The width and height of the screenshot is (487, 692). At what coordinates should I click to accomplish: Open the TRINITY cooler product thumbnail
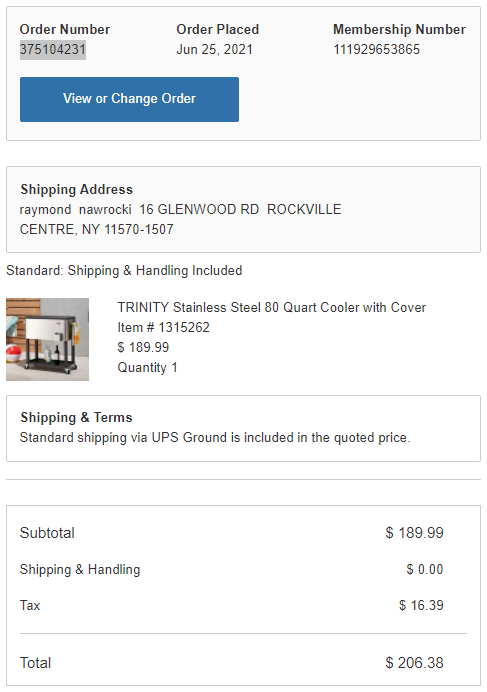tap(47, 339)
